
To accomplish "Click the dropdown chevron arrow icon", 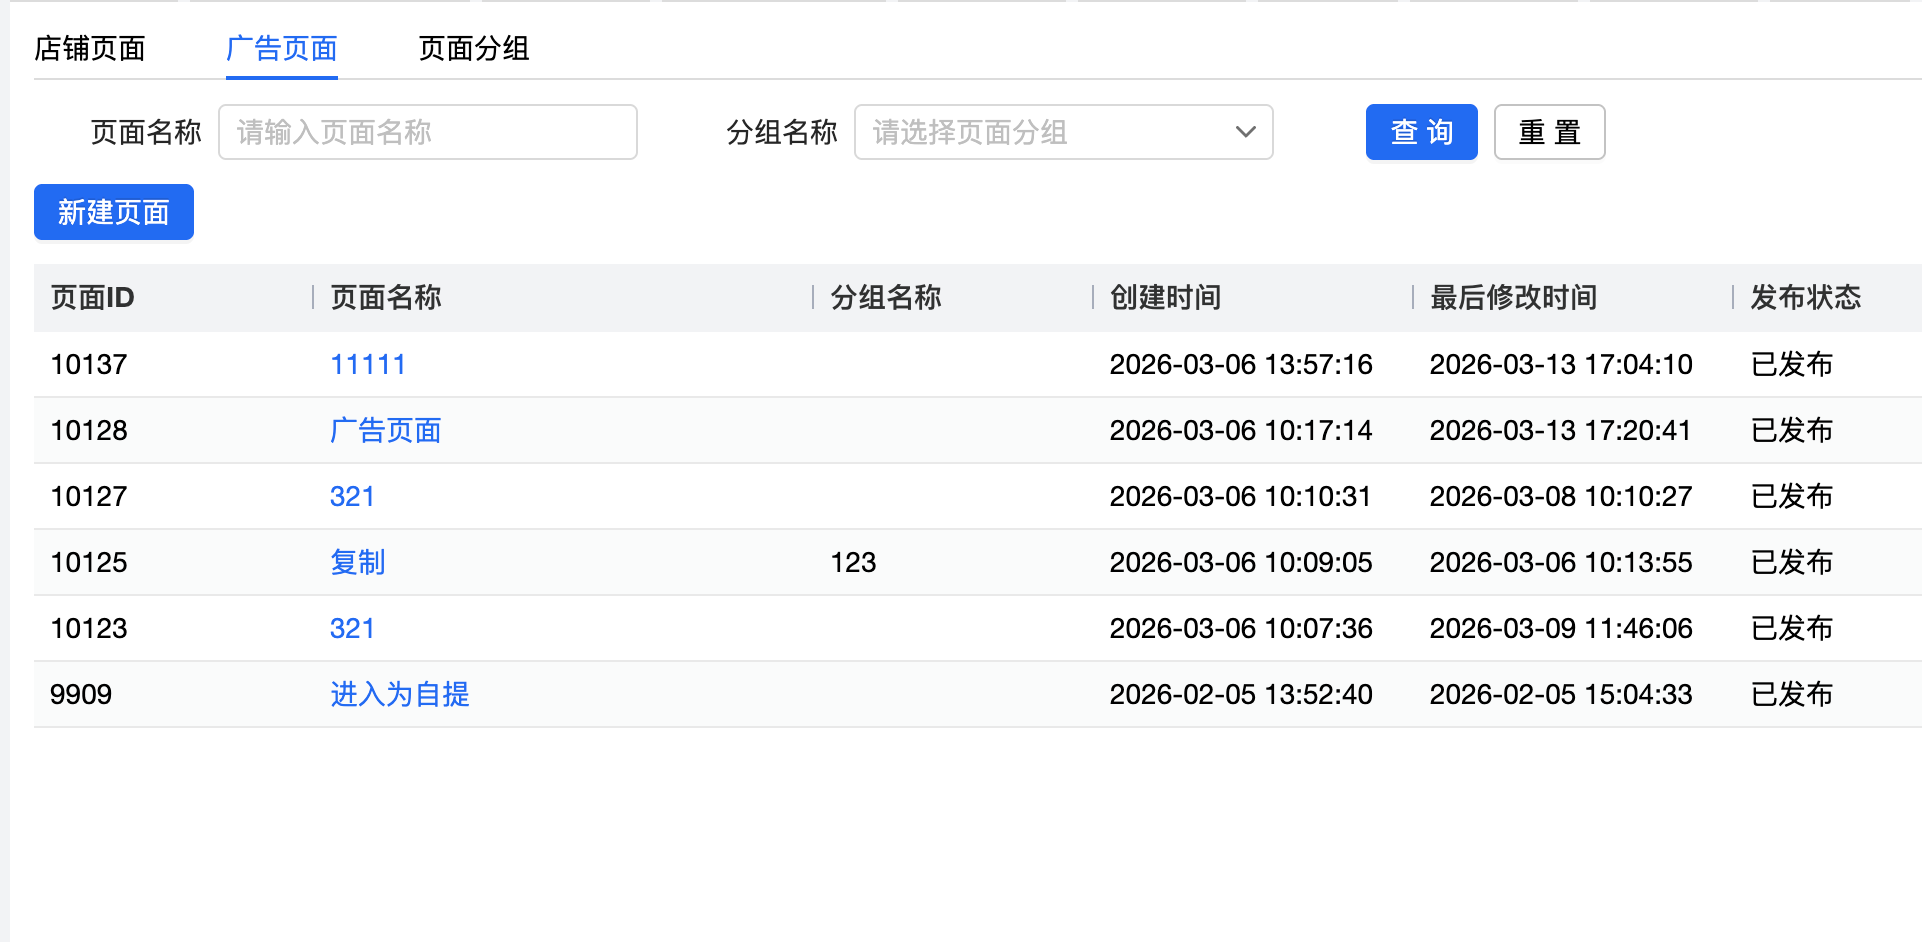I will pyautogui.click(x=1245, y=132).
